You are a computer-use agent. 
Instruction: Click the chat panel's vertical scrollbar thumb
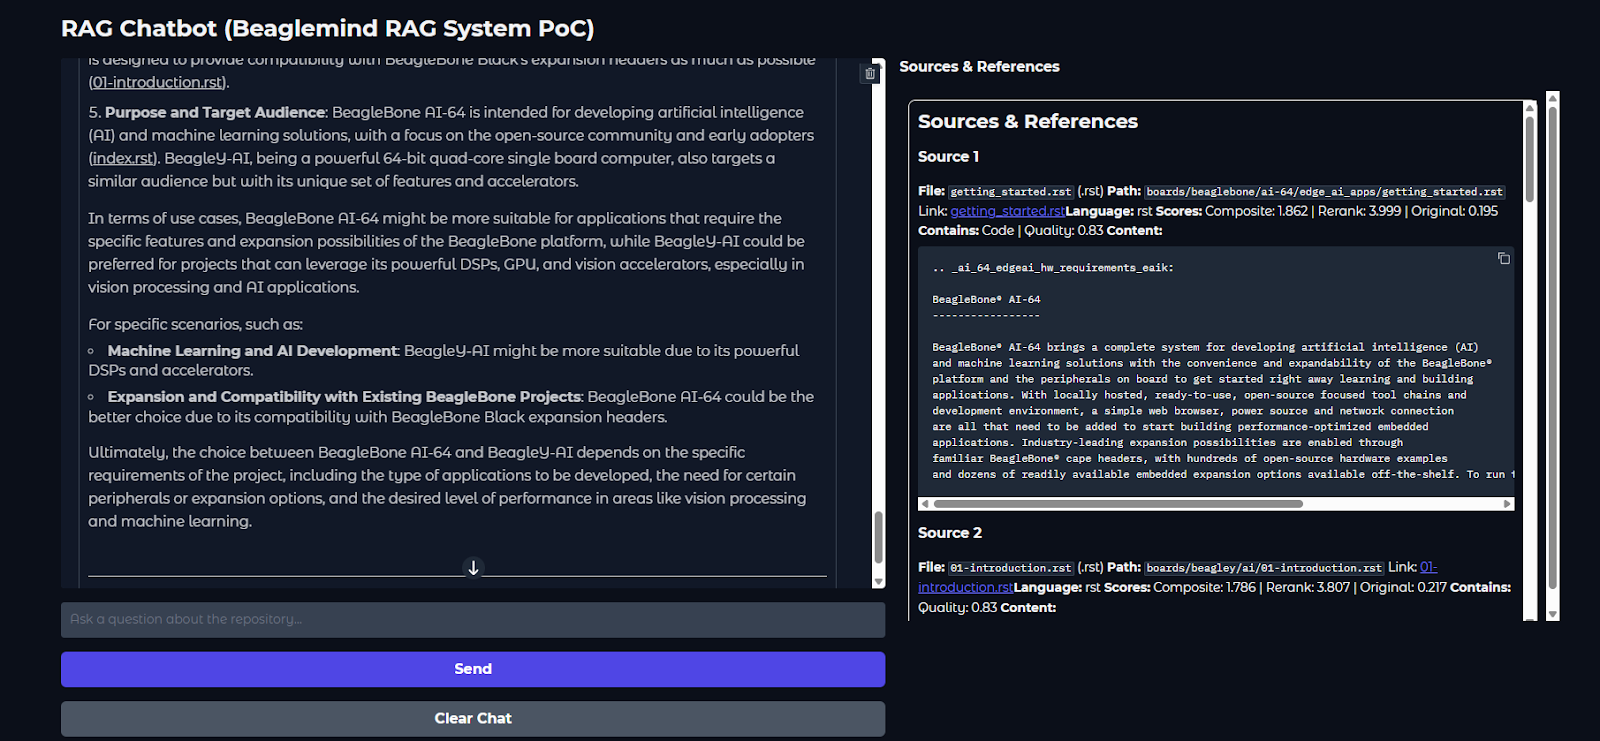pyautogui.click(x=879, y=538)
